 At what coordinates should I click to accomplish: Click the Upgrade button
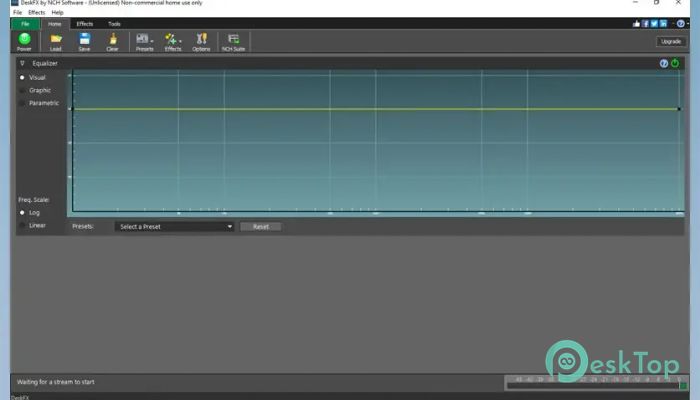tap(671, 42)
